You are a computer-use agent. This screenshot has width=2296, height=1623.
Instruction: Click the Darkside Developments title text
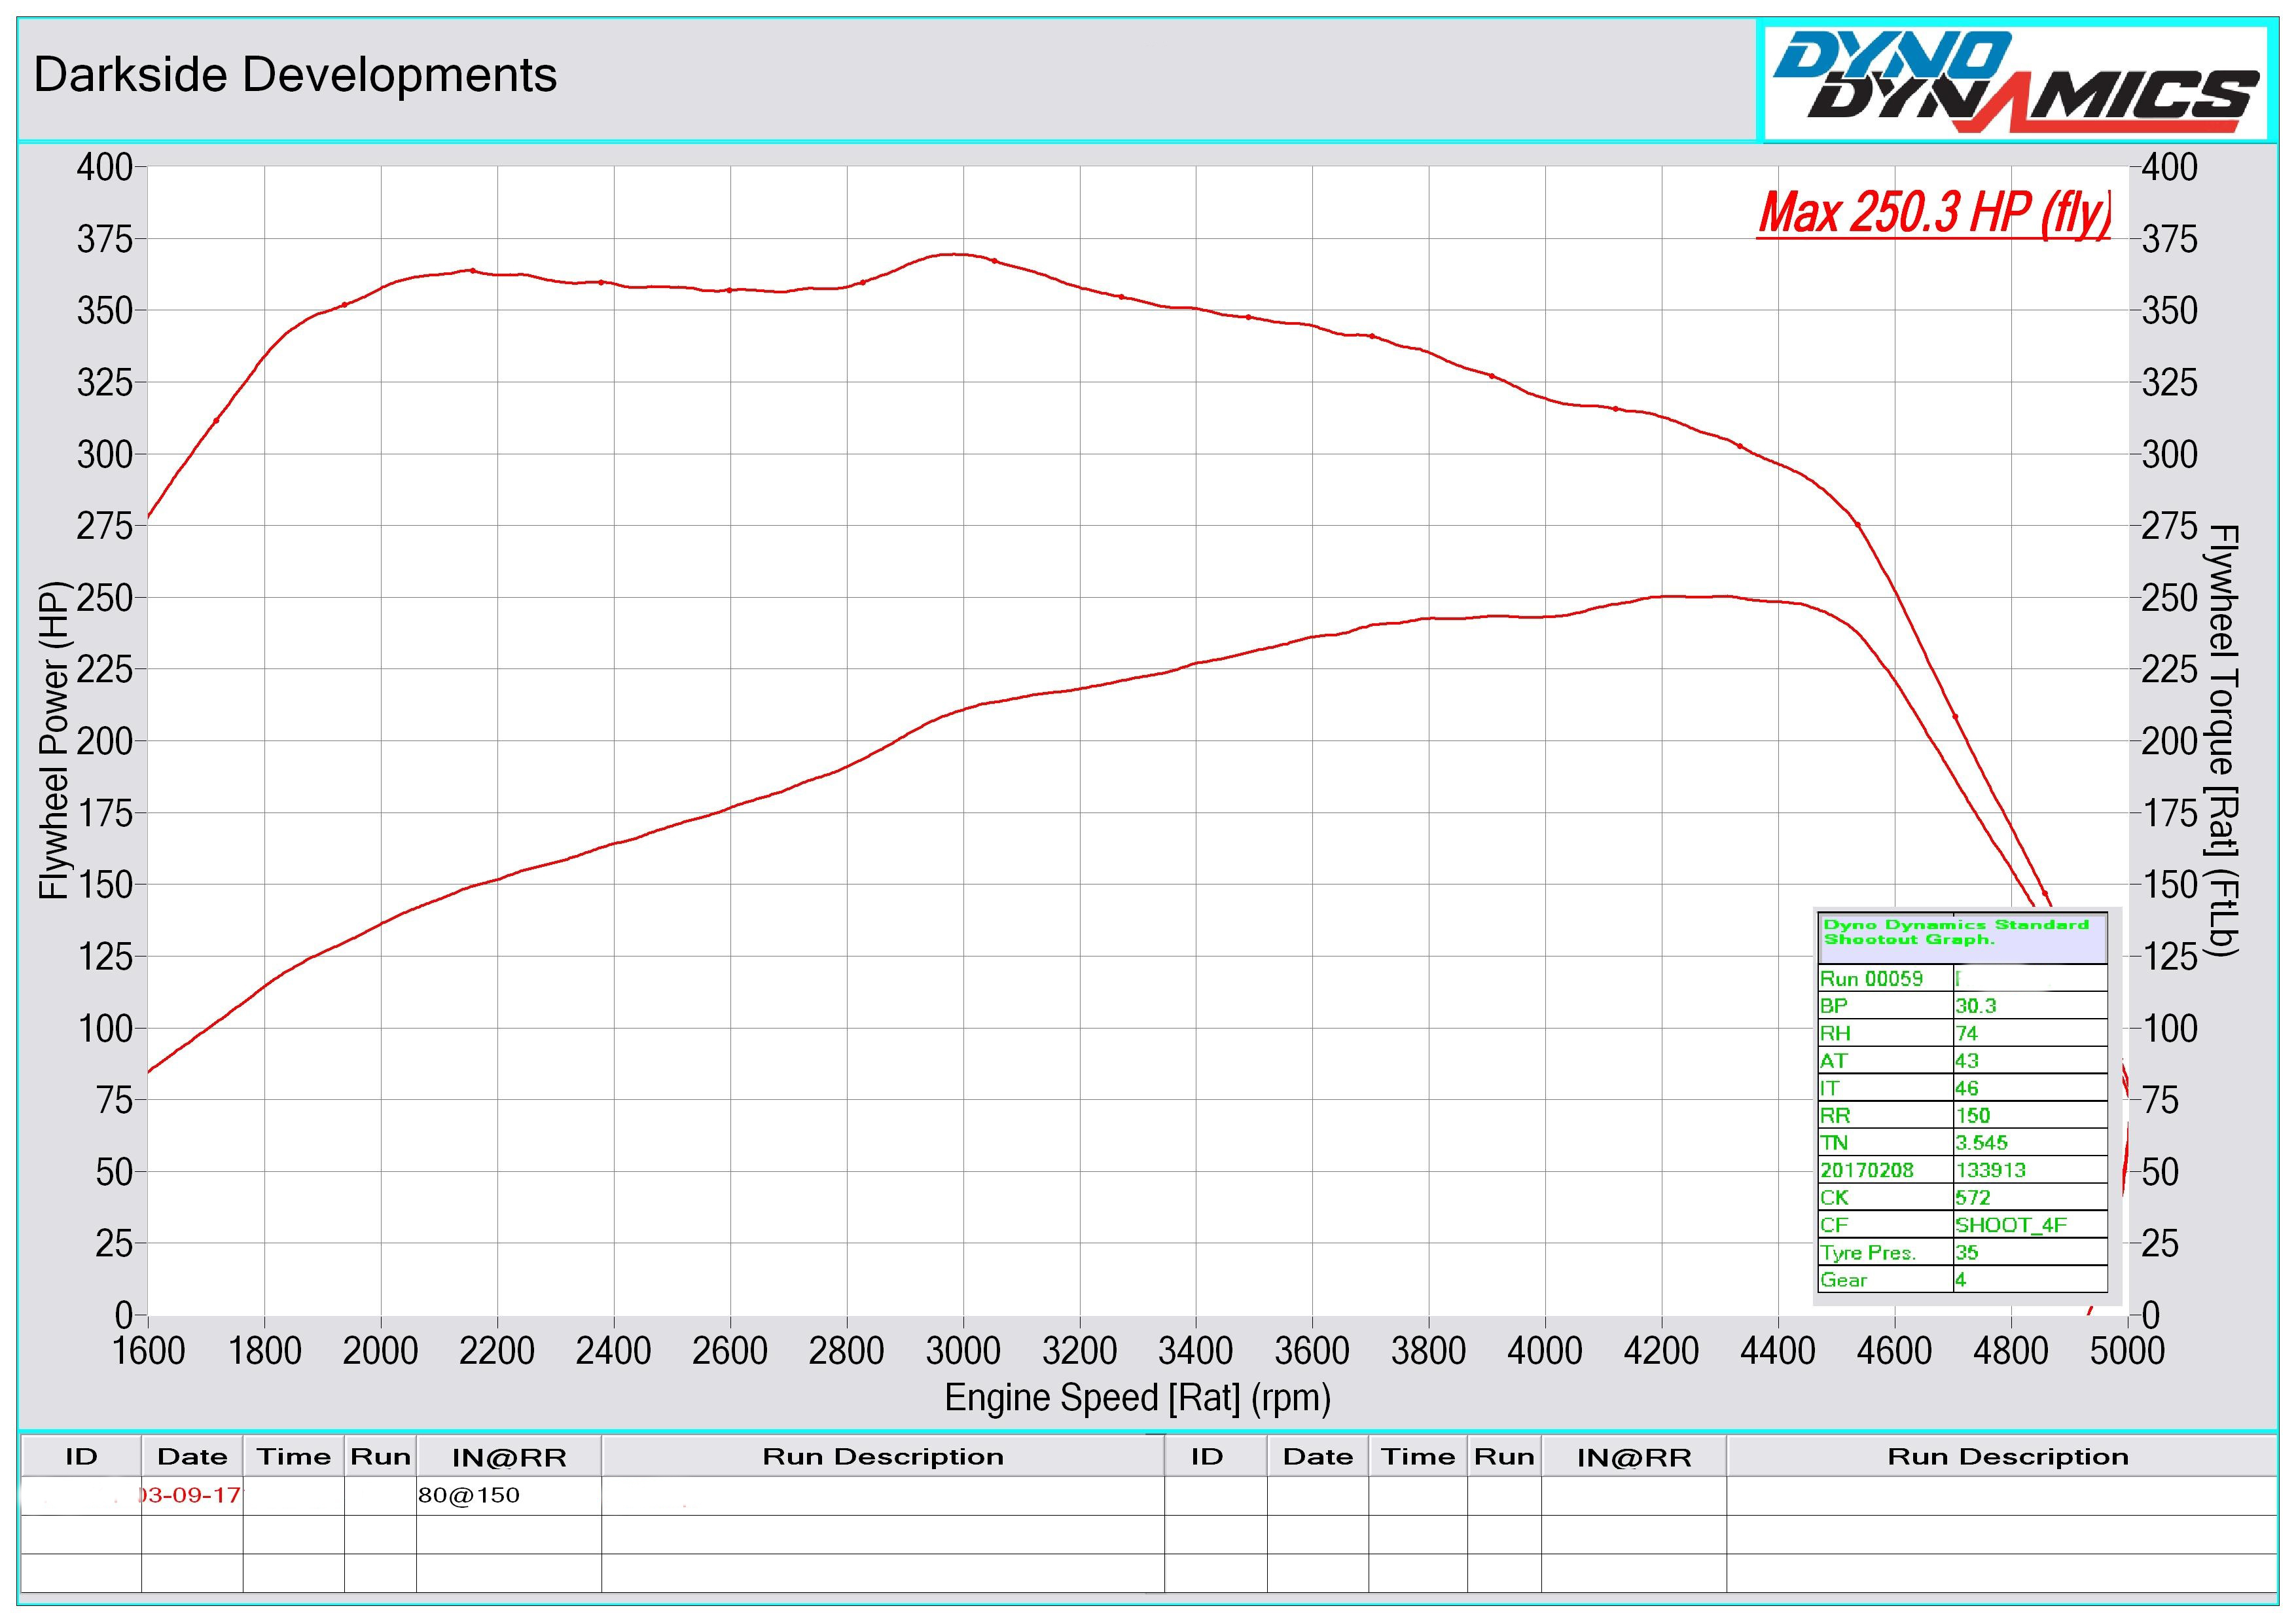click(x=295, y=76)
